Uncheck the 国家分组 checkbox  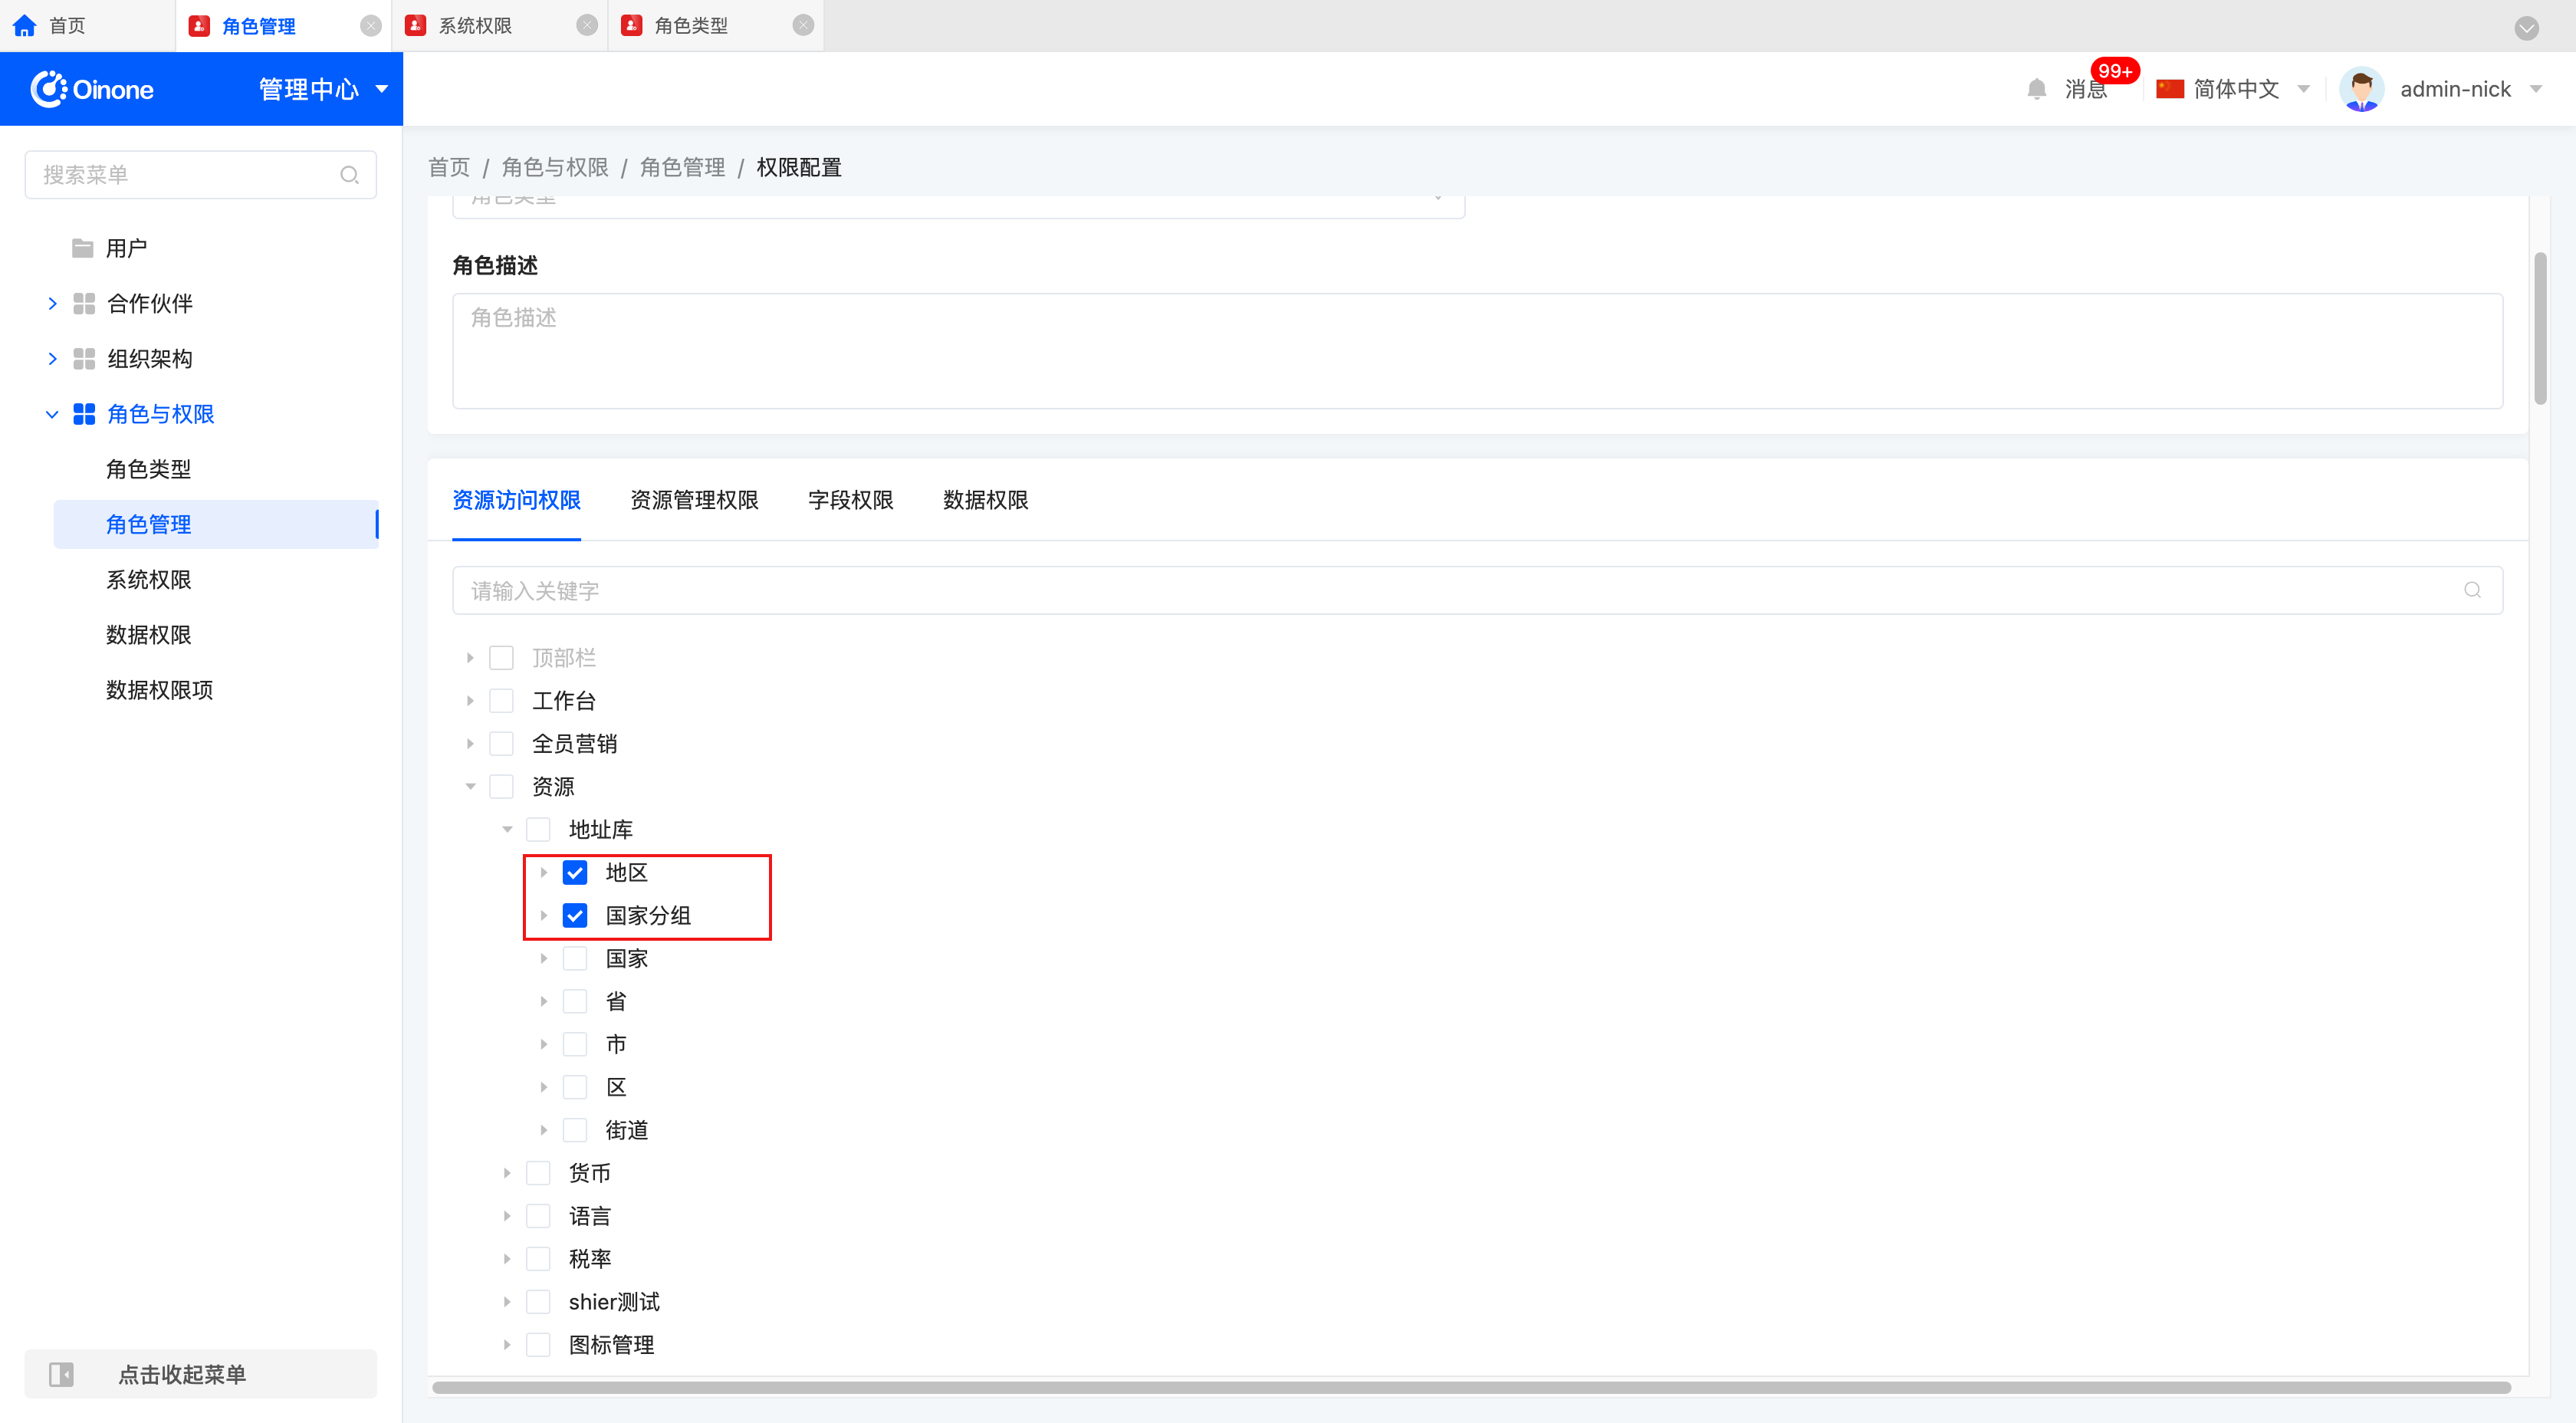coord(575,915)
